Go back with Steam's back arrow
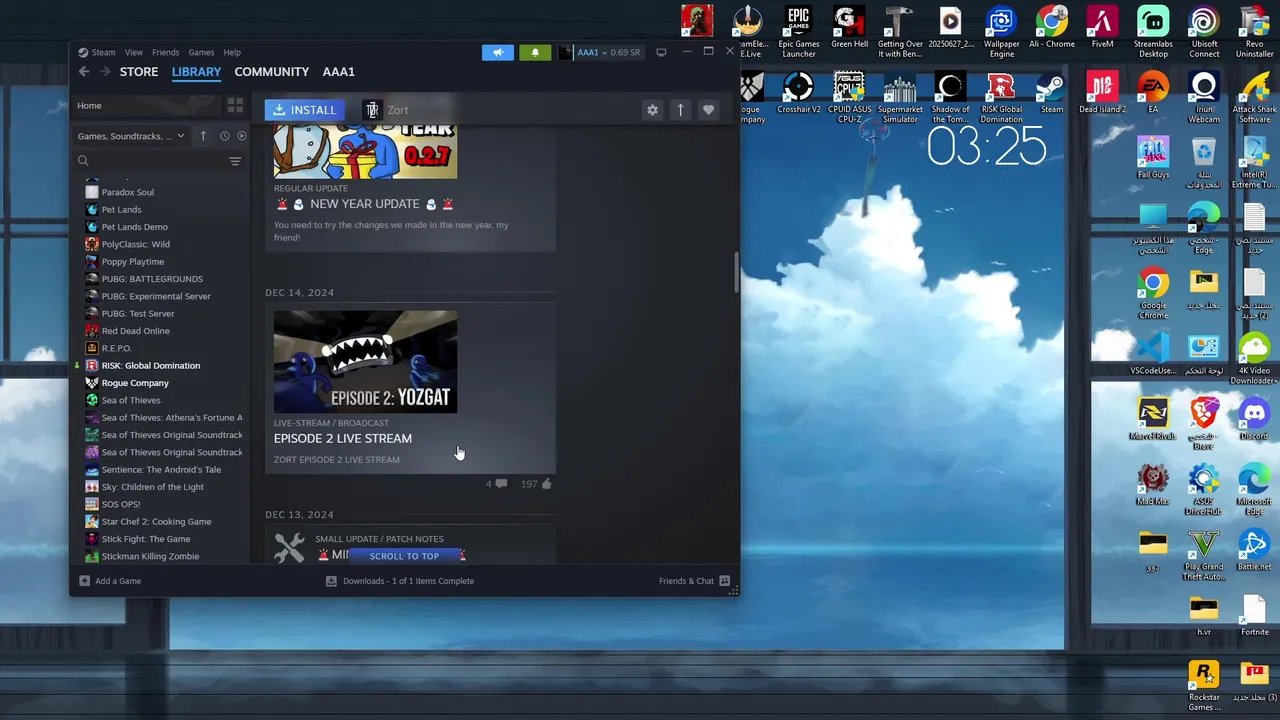1280x720 pixels. tap(84, 72)
